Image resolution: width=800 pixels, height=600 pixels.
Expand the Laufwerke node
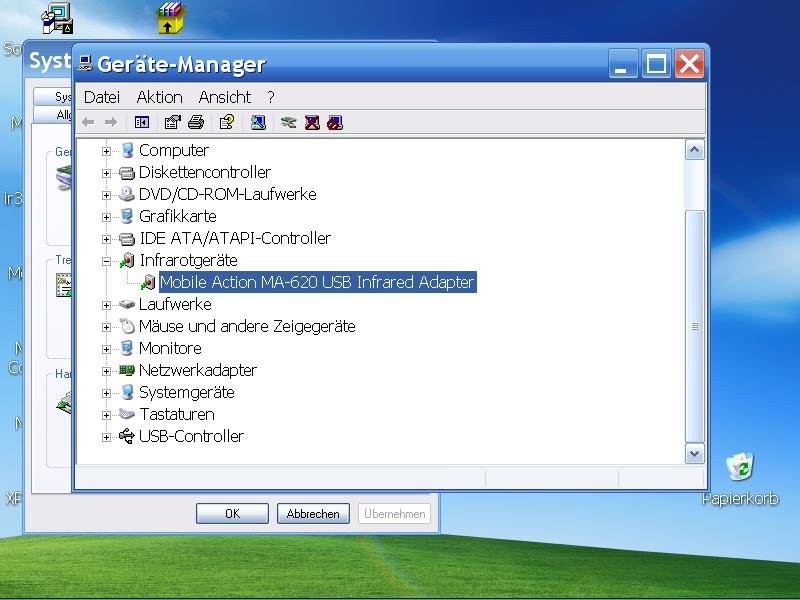point(106,305)
